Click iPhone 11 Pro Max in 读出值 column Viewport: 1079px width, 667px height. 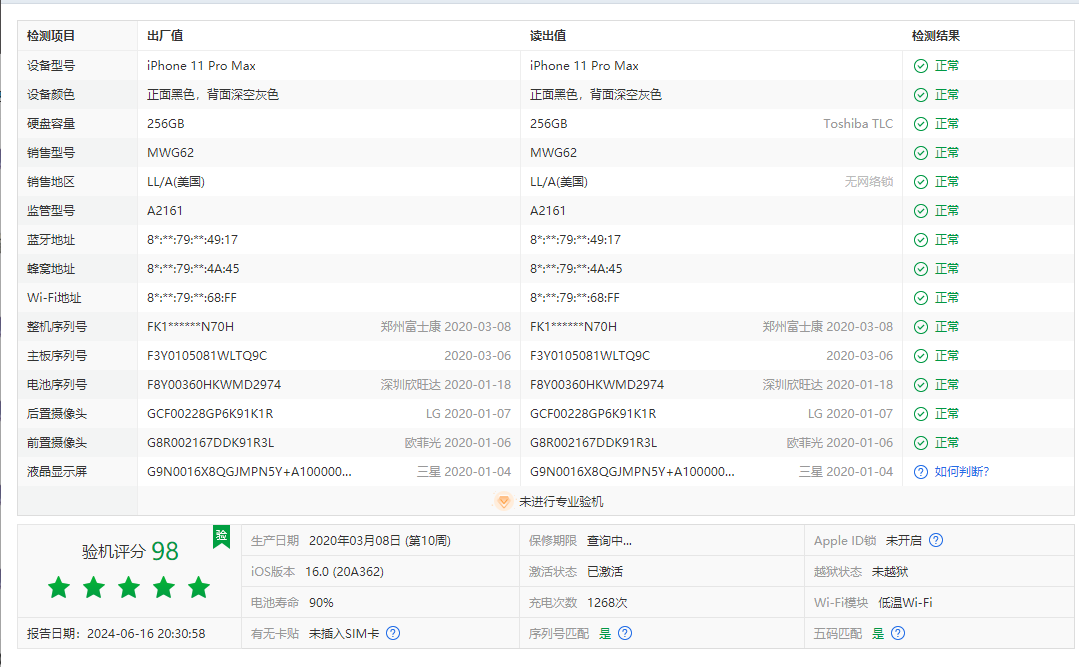pyautogui.click(x=584, y=66)
